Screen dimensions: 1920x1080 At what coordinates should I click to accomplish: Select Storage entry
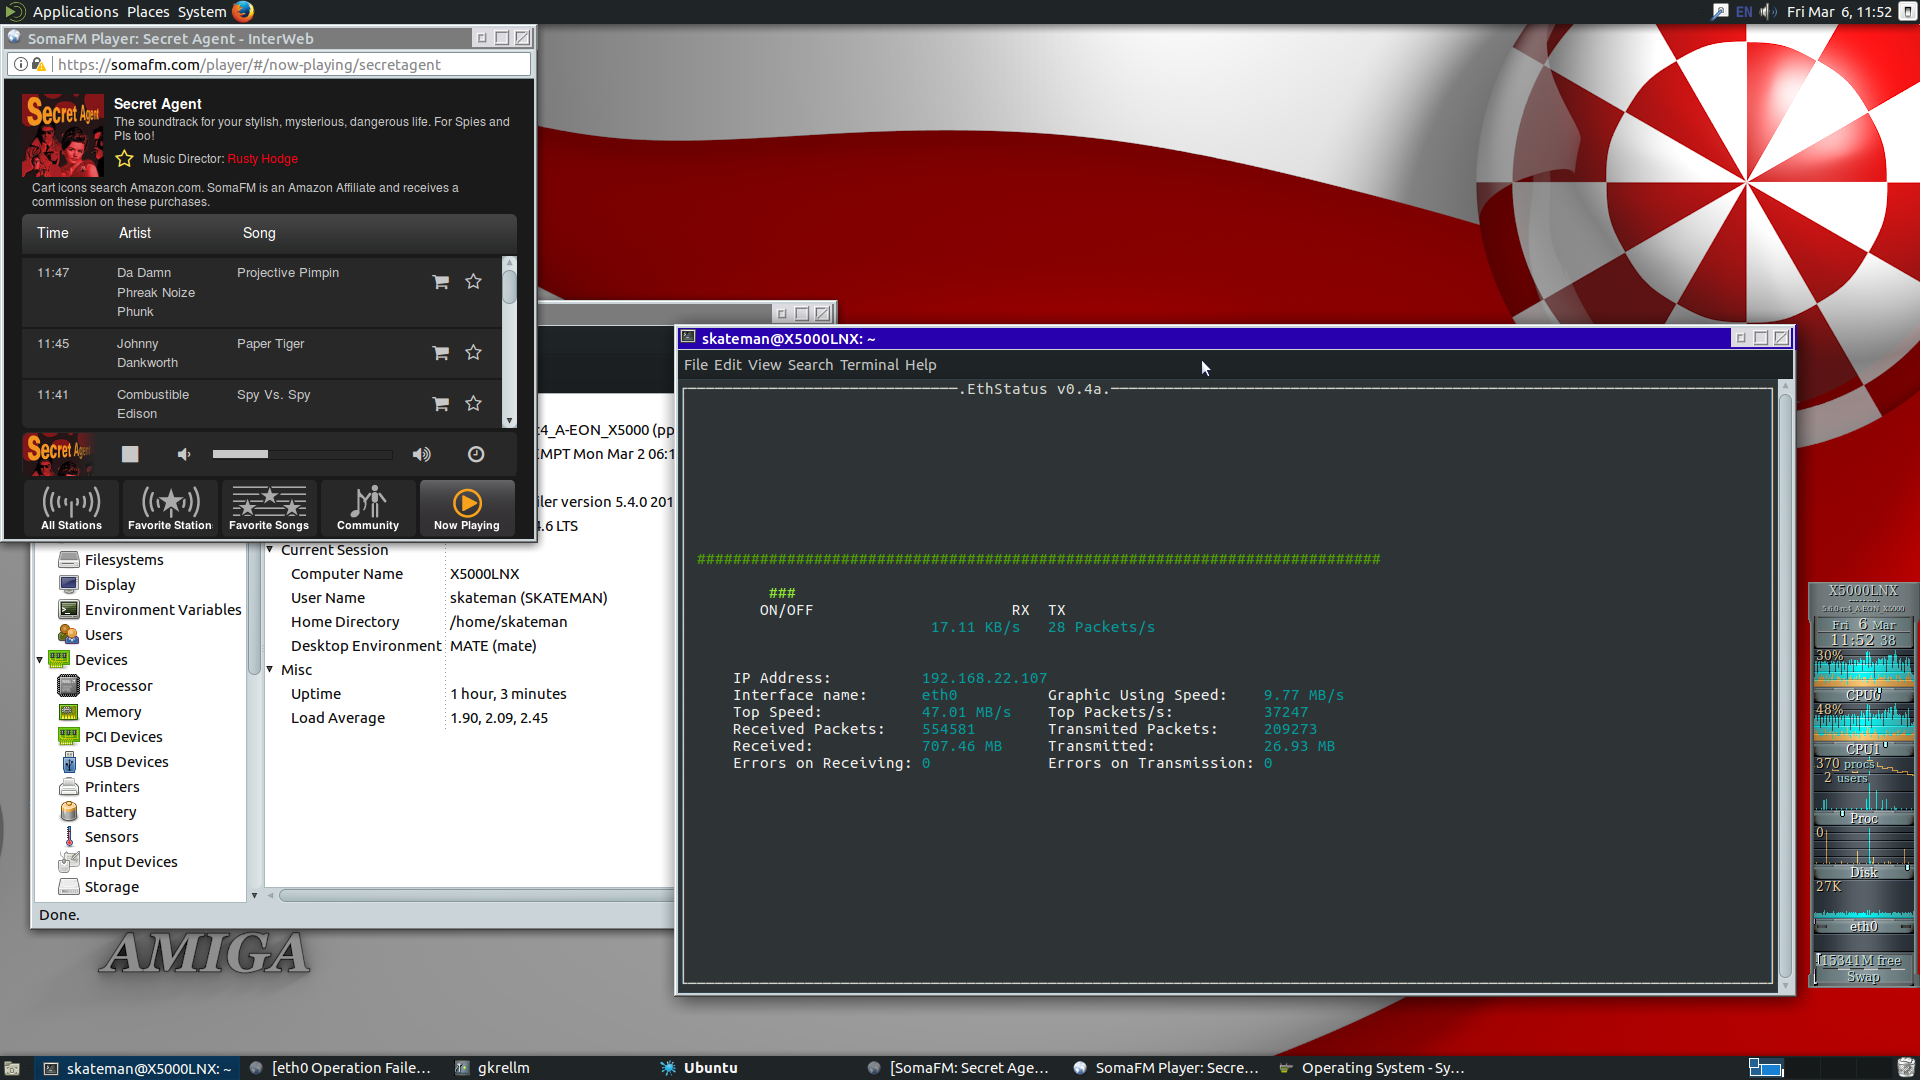click(111, 887)
